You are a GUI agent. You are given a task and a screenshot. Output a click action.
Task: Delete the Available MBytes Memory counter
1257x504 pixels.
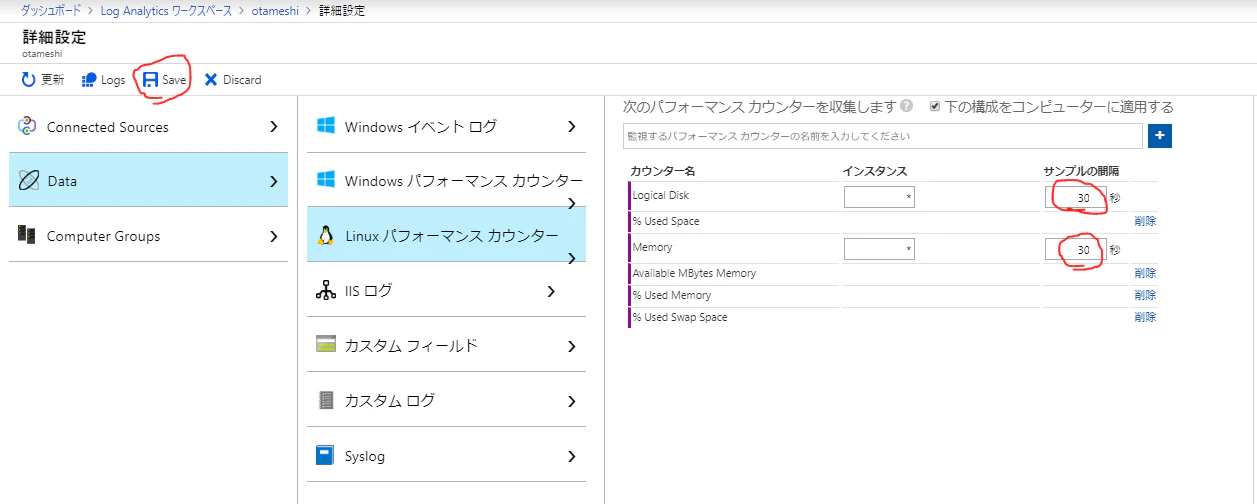point(1145,273)
